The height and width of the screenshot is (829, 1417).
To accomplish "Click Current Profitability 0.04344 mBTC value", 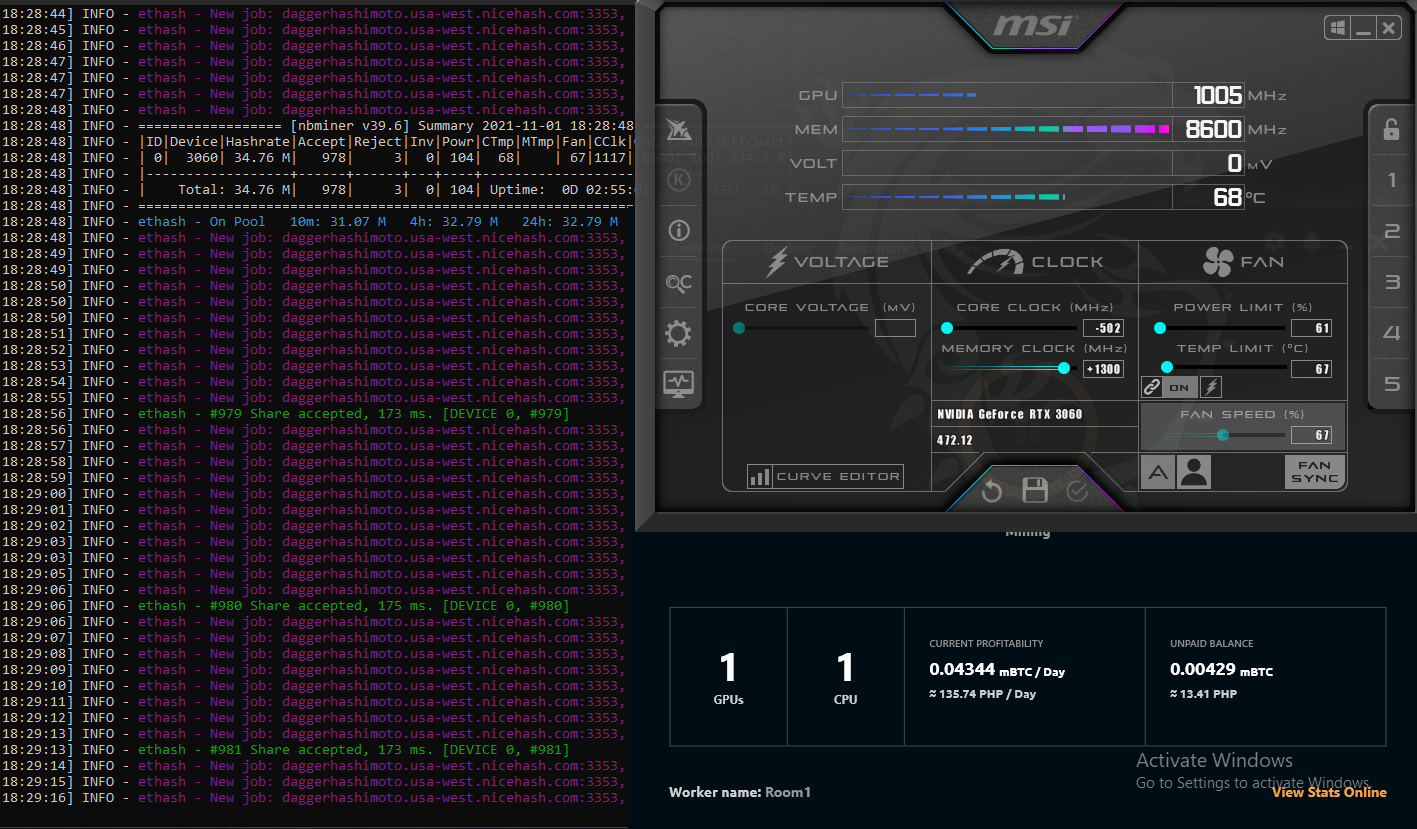I will (997, 670).
